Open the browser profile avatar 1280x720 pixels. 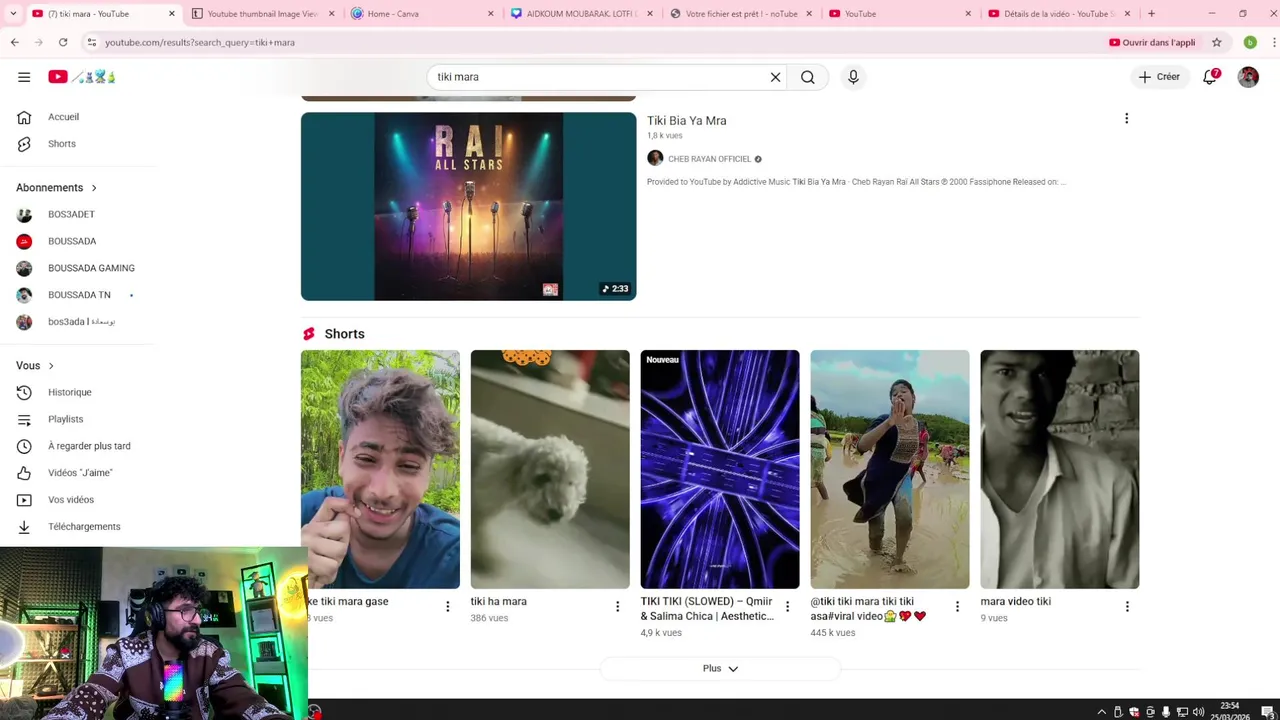tap(1250, 42)
